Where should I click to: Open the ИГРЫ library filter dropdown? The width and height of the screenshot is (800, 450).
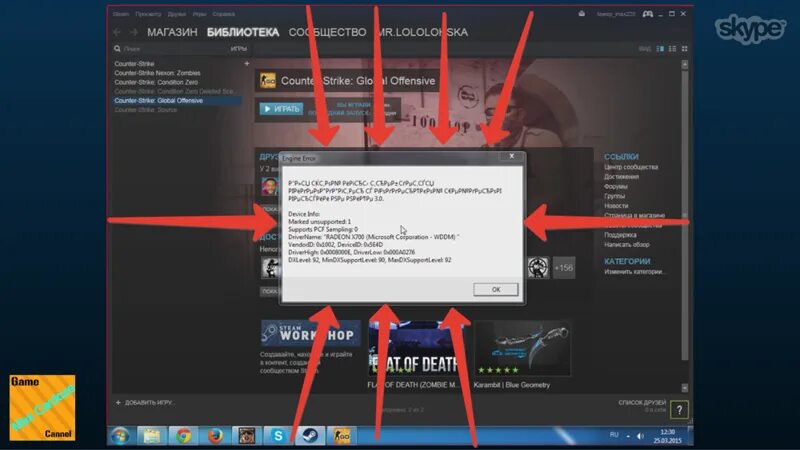[x=238, y=48]
